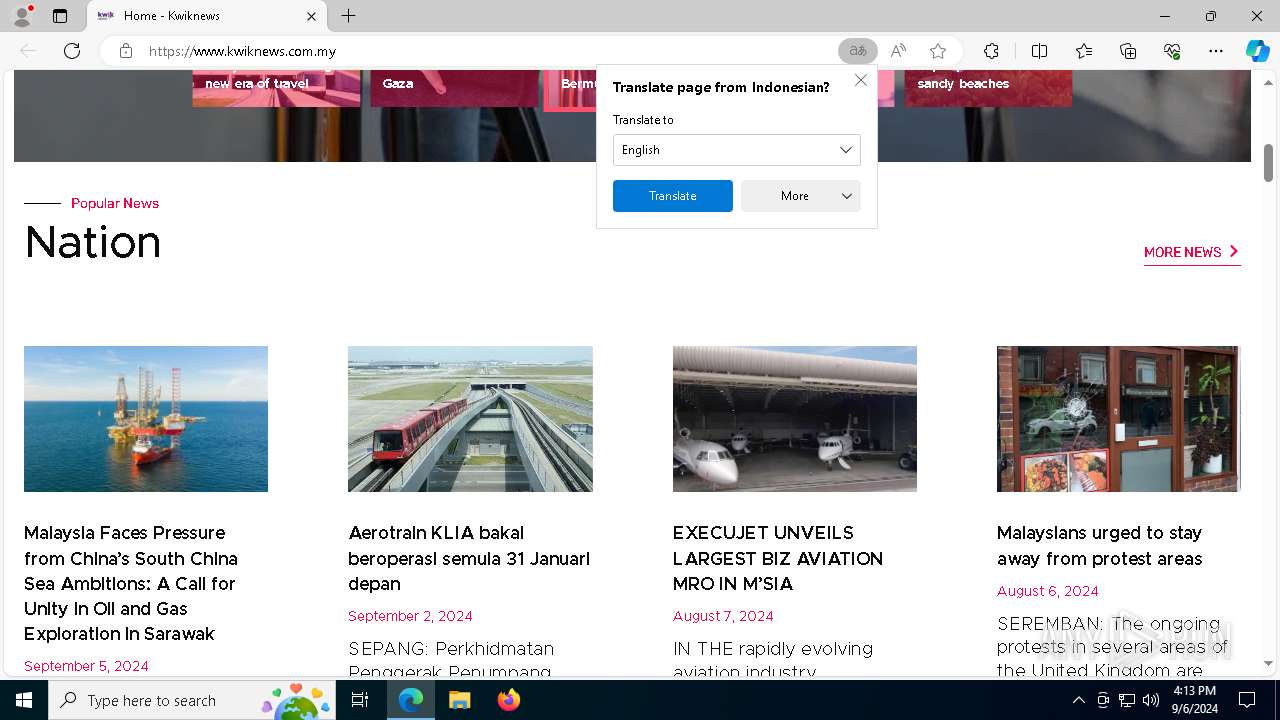The height and width of the screenshot is (720, 1280).
Task: Click the page vertical scrollbar thumb
Action: tap(1268, 163)
